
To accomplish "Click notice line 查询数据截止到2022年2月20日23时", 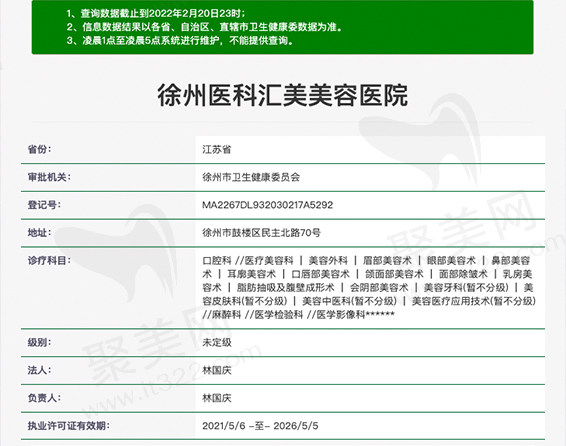I will click(156, 13).
